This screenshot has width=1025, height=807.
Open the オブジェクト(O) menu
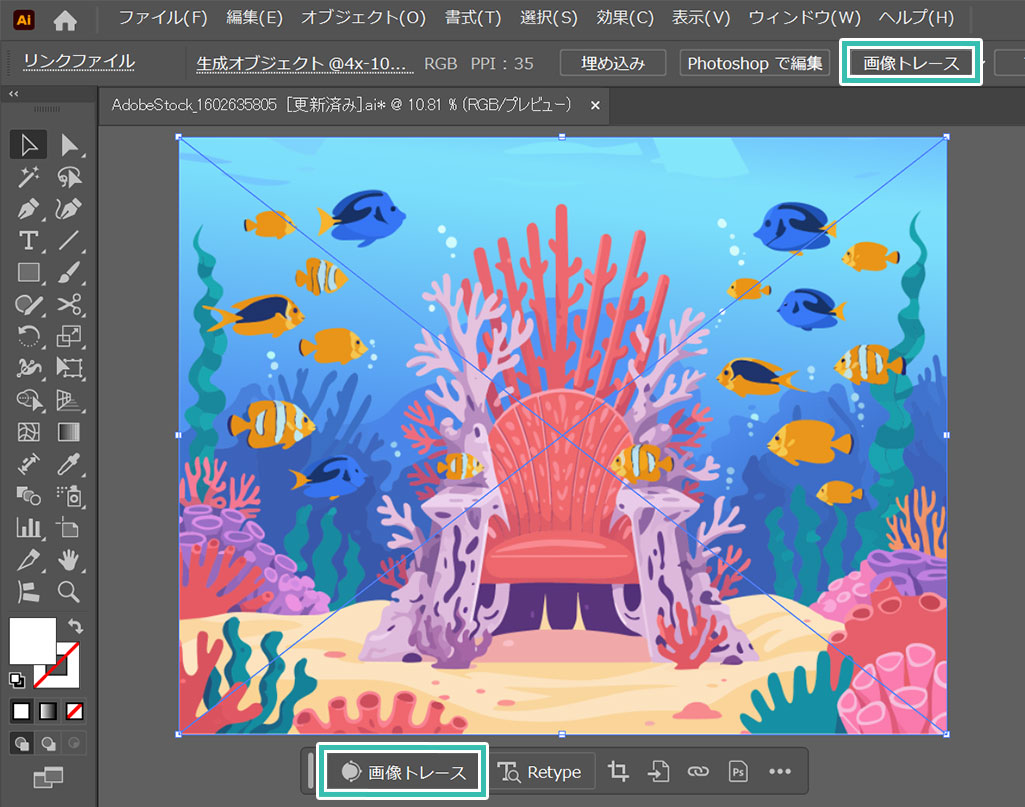(x=363, y=18)
